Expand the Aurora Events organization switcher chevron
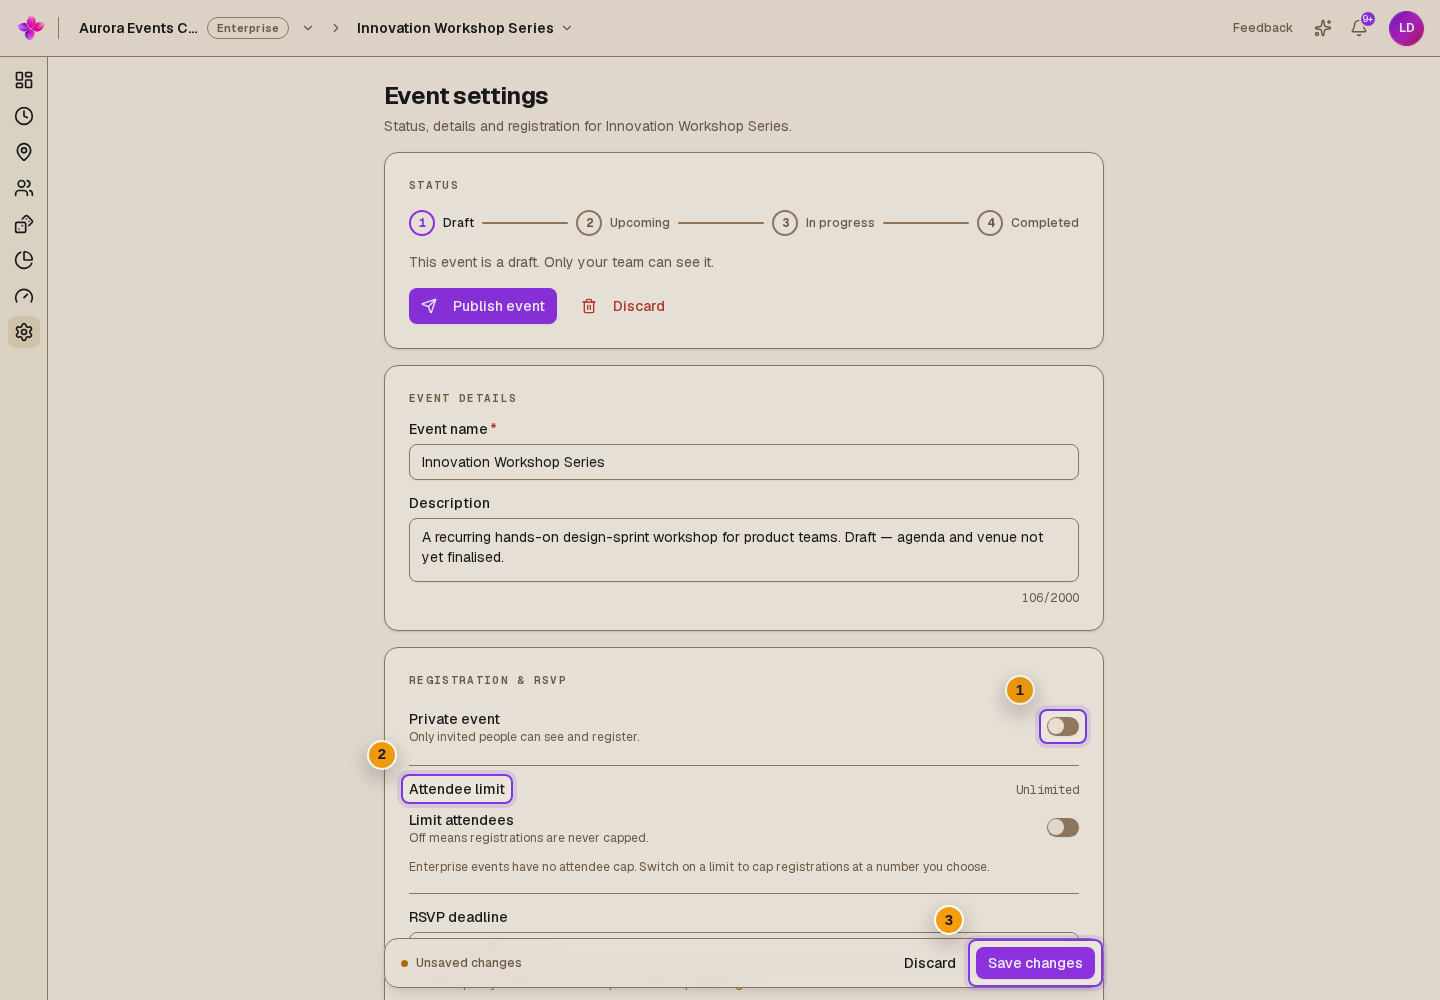 click(308, 28)
